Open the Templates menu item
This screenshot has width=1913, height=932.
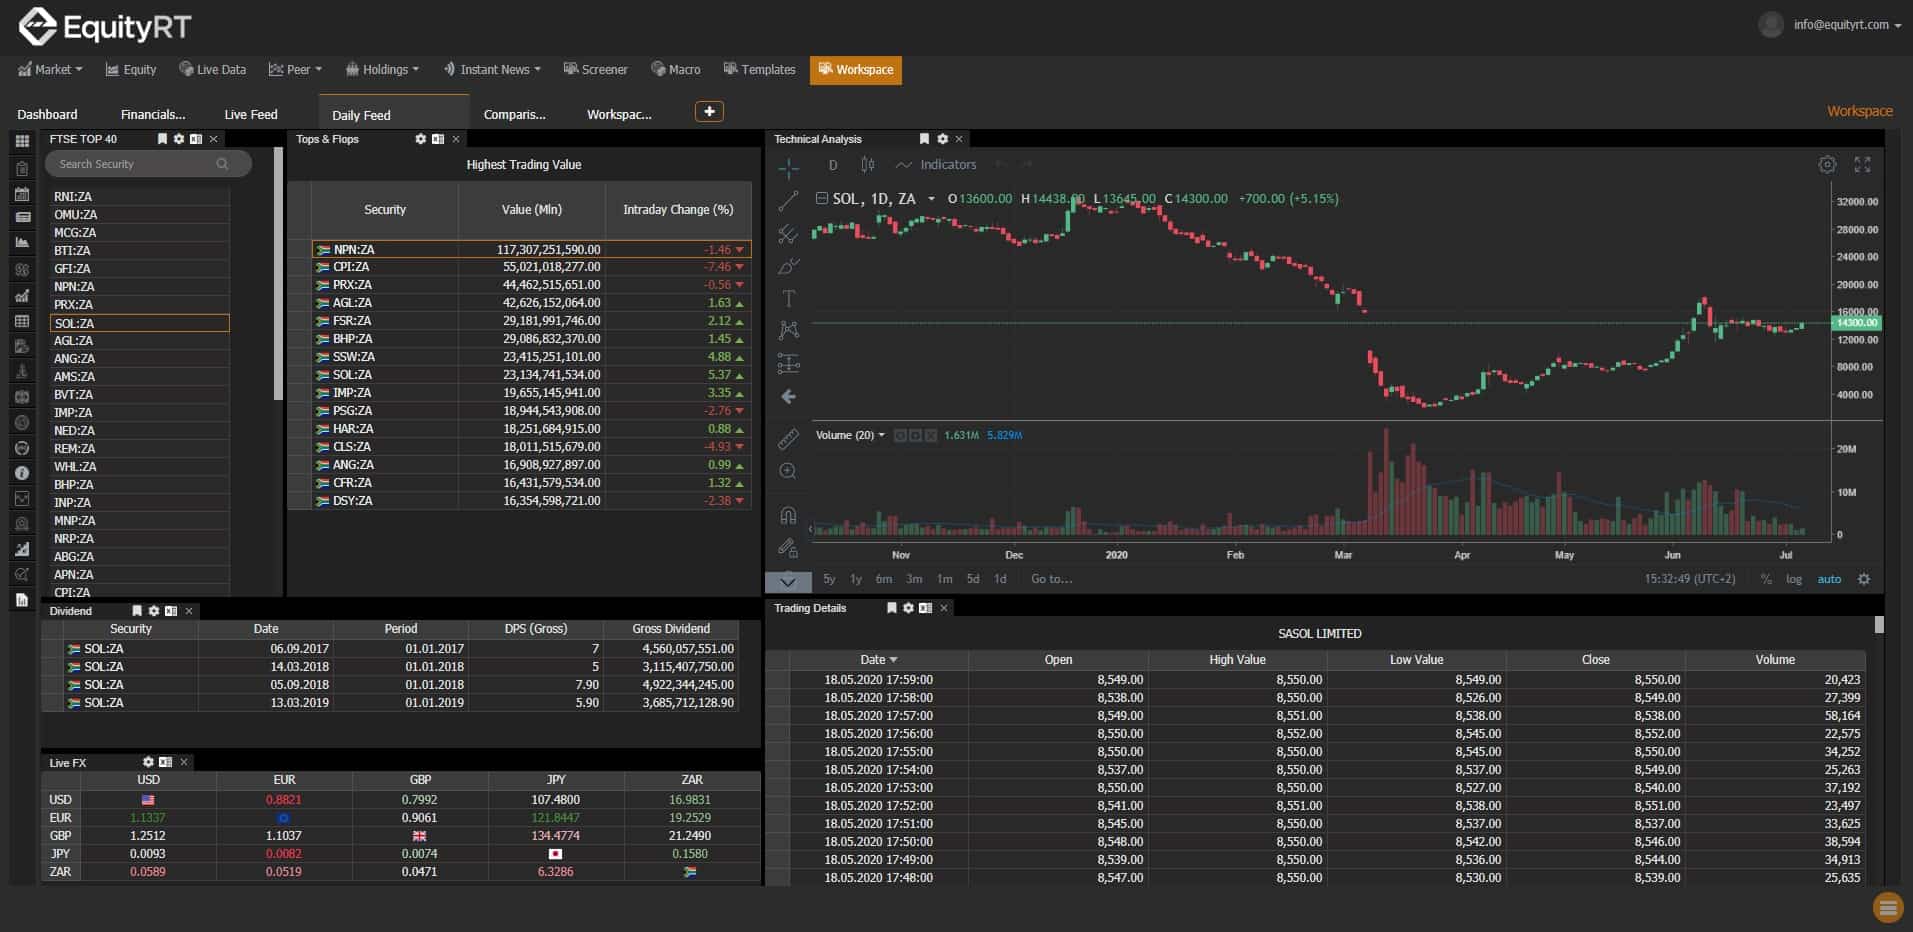coord(759,70)
